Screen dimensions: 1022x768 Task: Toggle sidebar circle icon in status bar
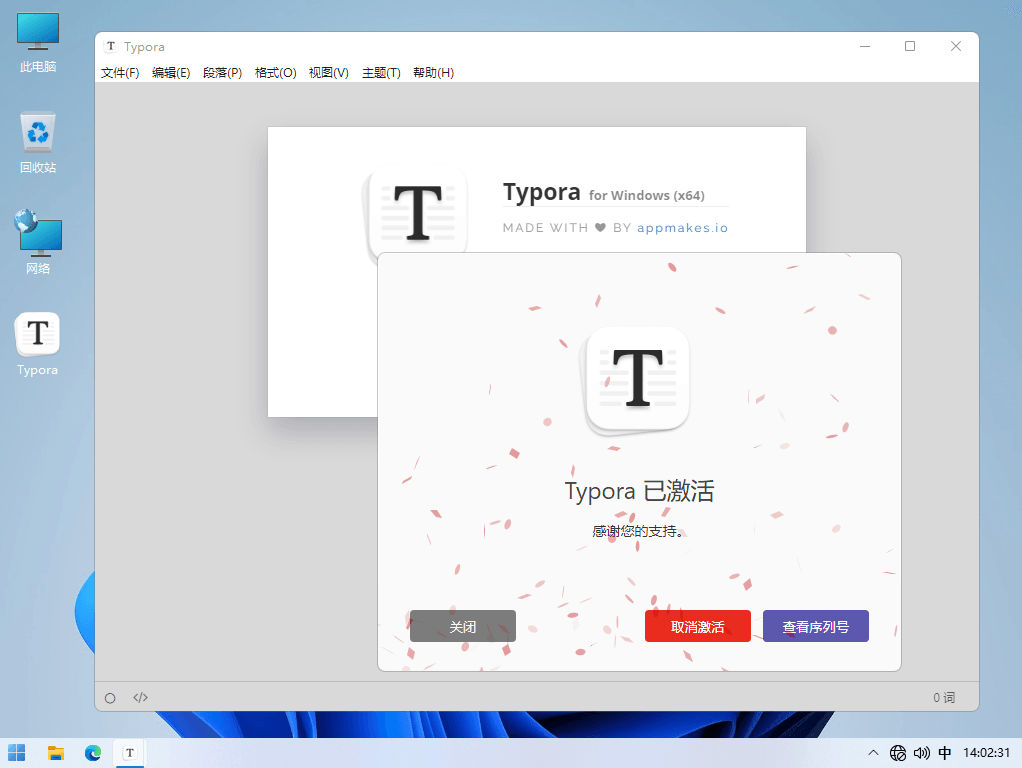pos(110,698)
